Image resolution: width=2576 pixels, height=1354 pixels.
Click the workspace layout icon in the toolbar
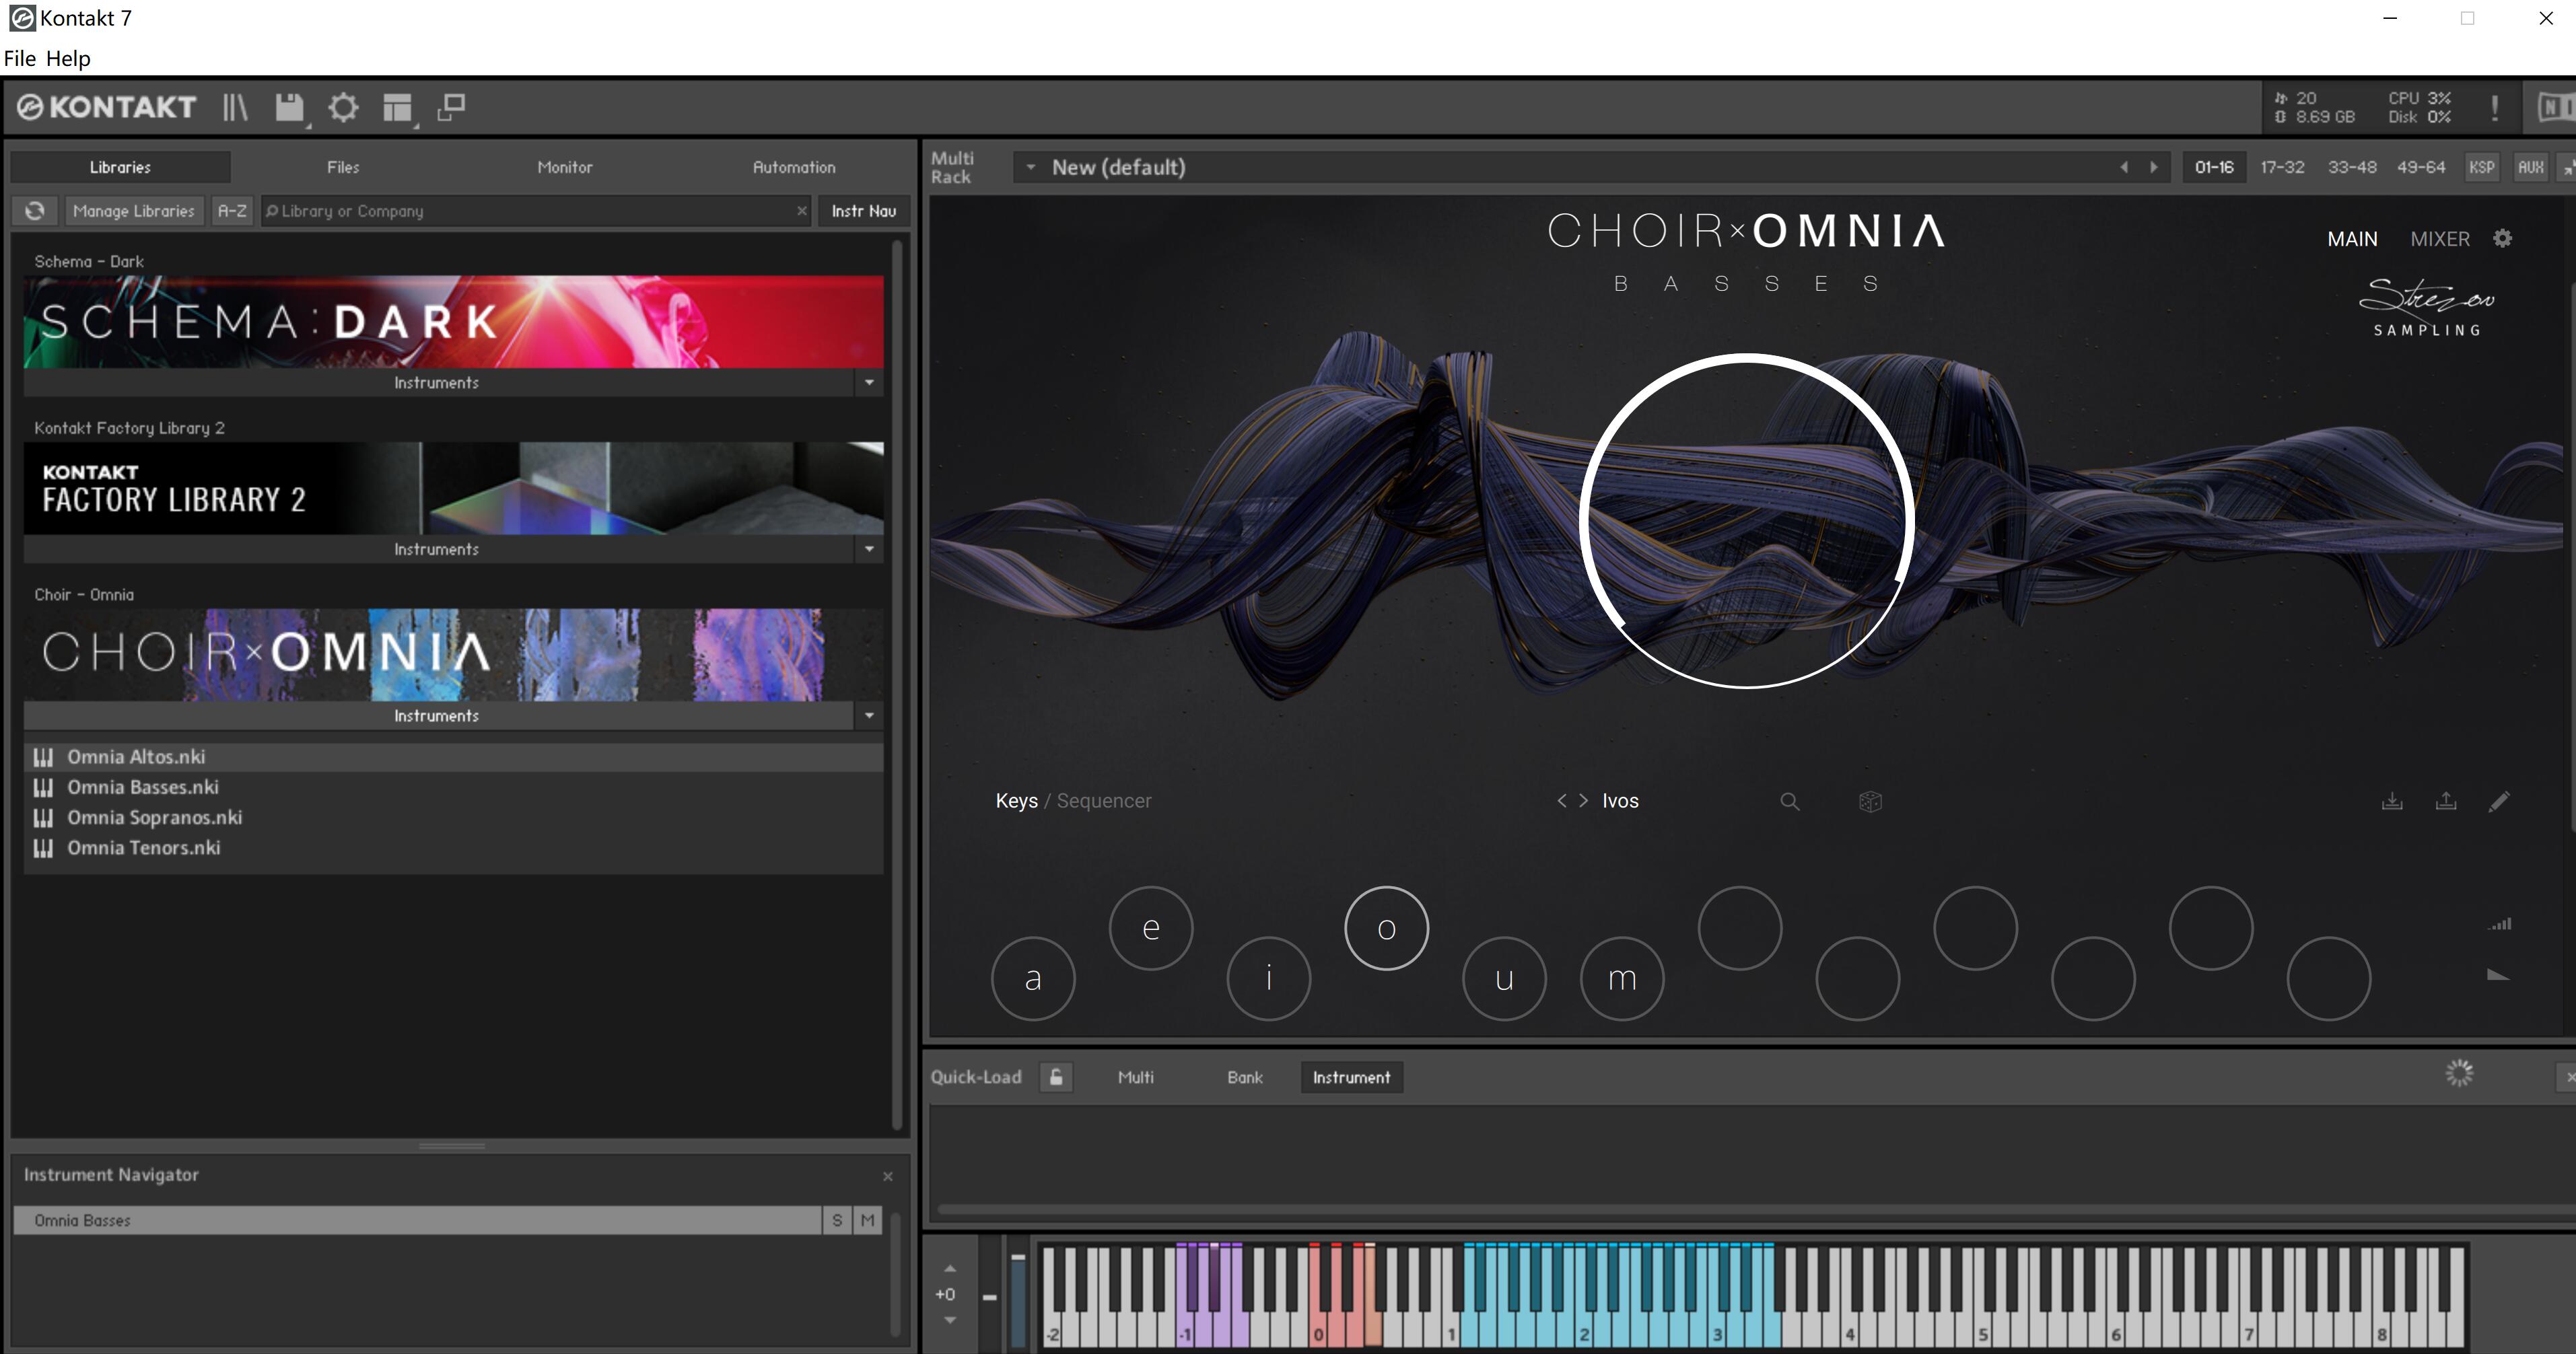(396, 108)
